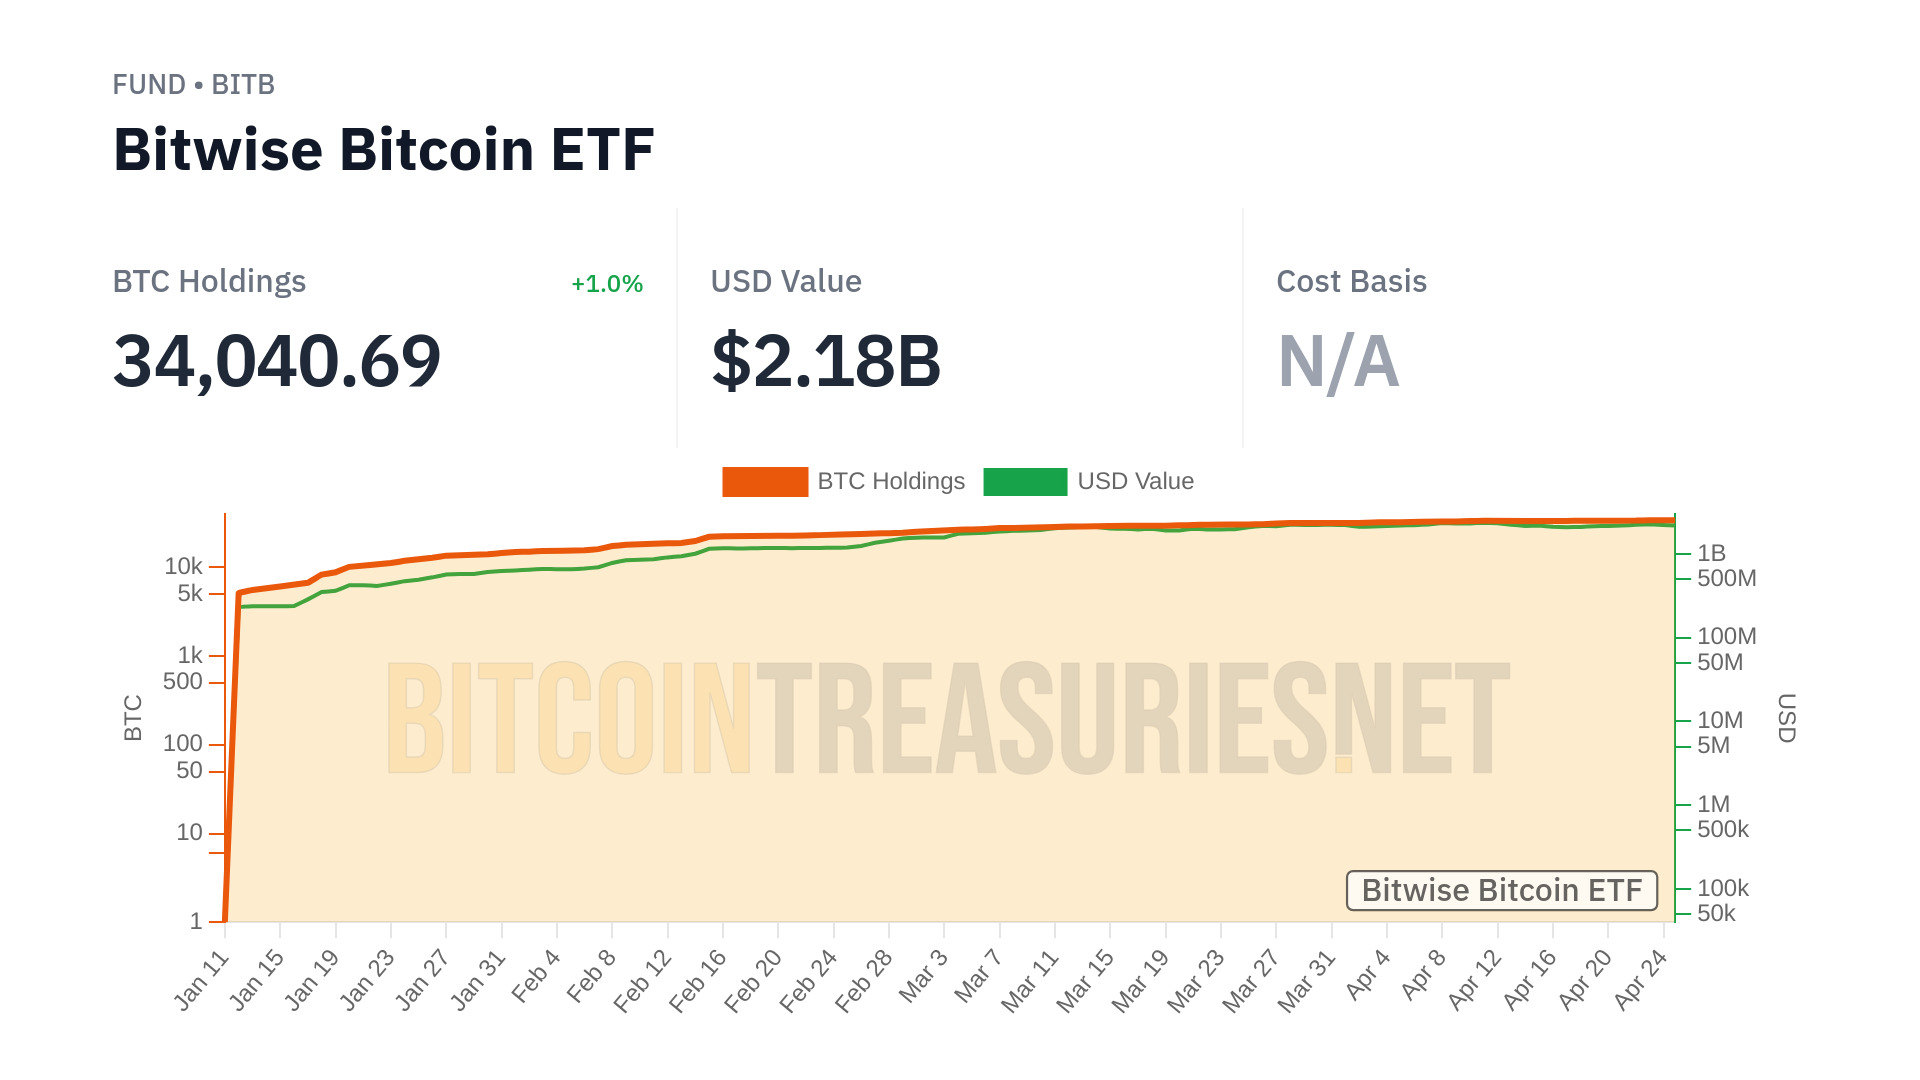
Task: Click the BitcoinTreasuries.net watermark logo
Action: [x=947, y=718]
